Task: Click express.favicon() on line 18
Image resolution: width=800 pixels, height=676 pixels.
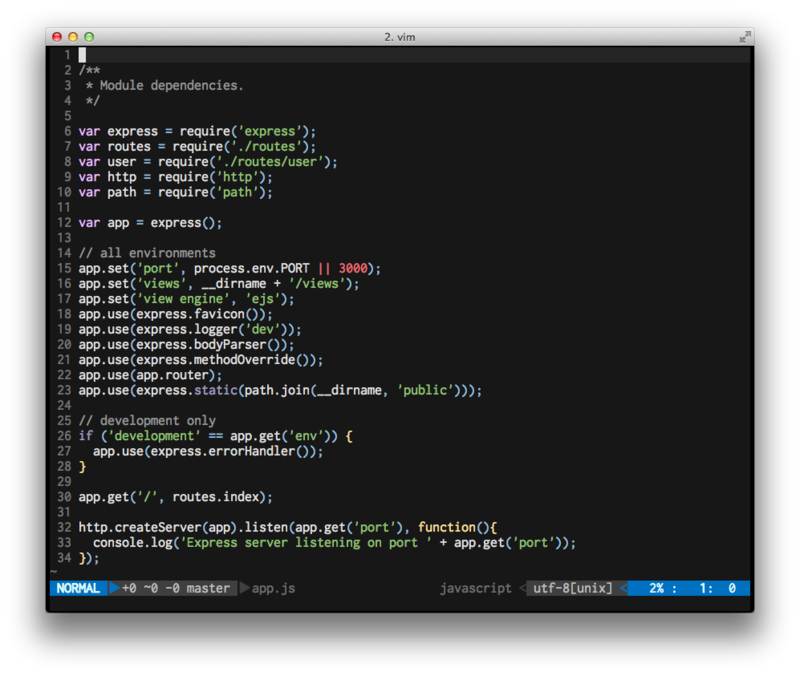Action: point(197,314)
